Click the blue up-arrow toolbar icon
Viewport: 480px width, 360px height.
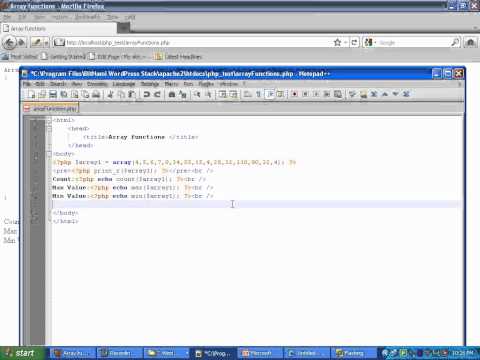385,95
